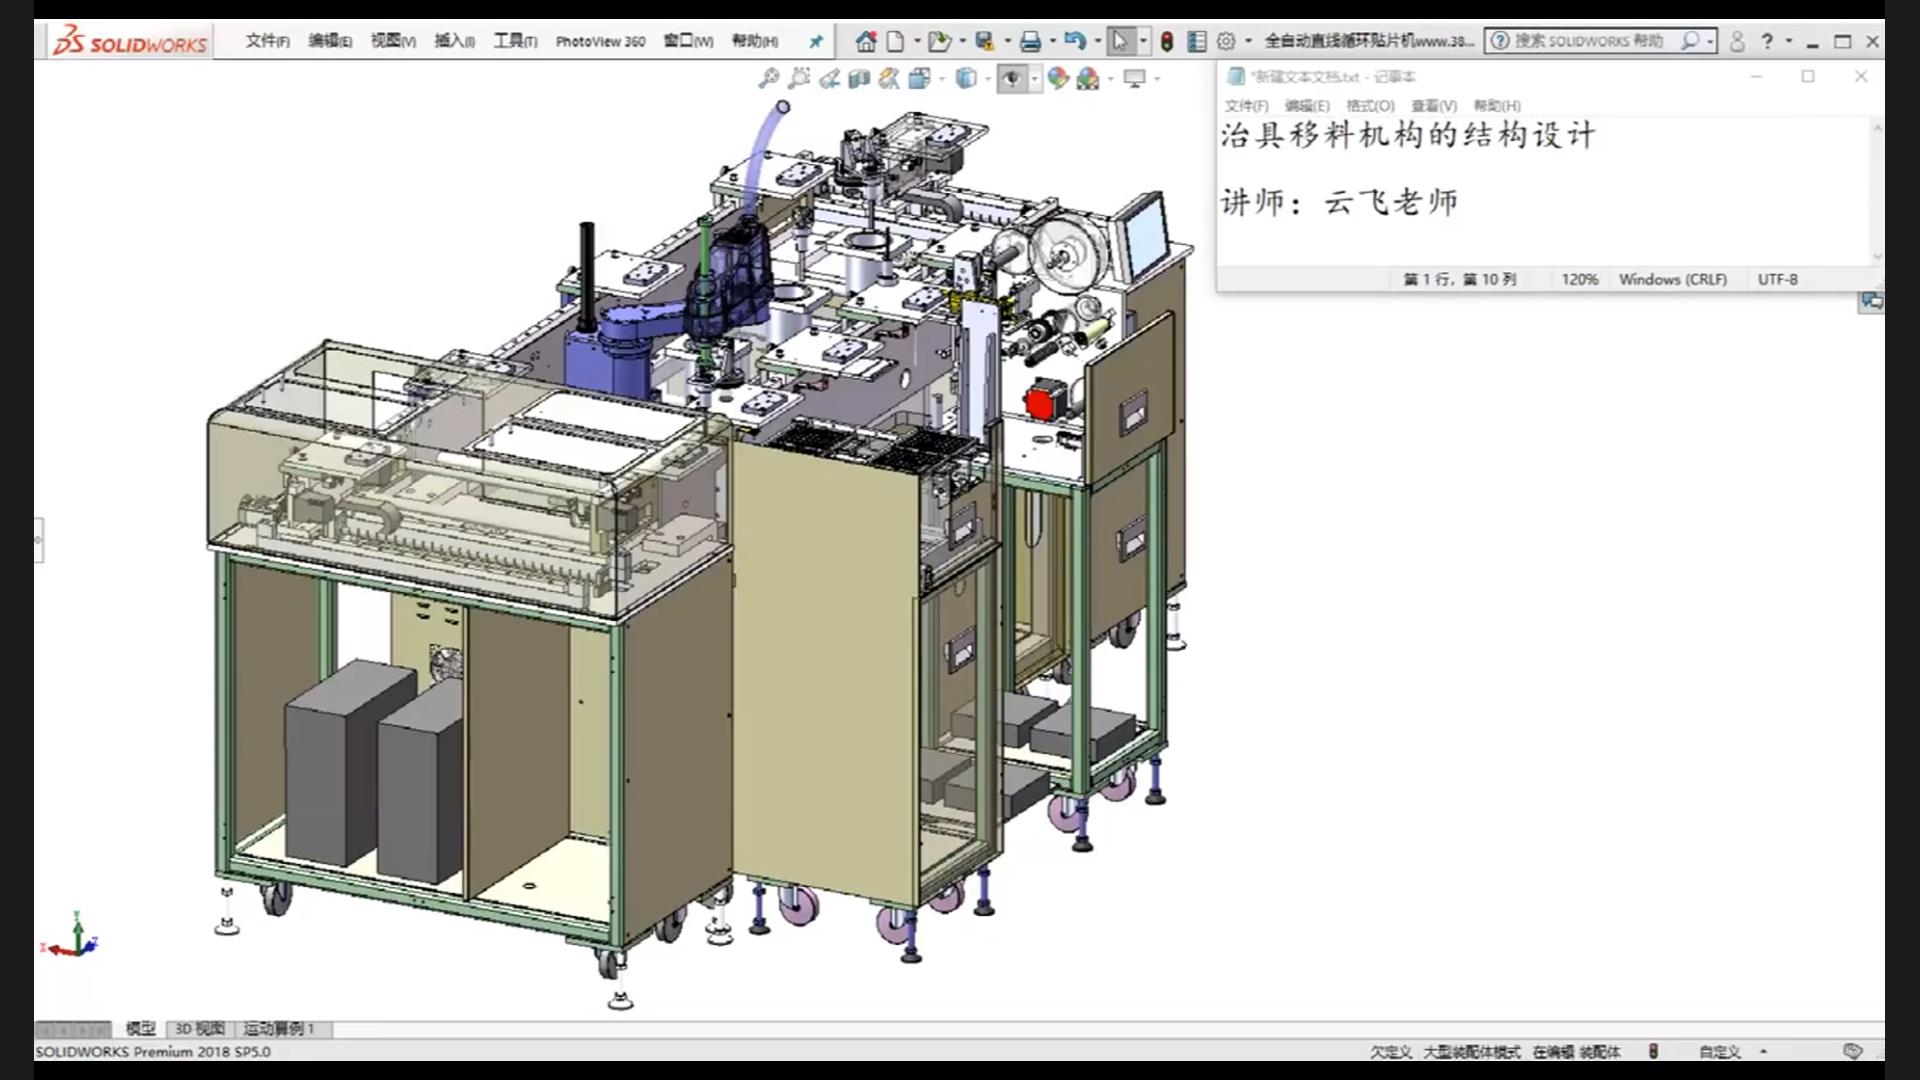Click 自定义 units in status bar
The height and width of the screenshot is (1080, 1920).
(x=1720, y=1051)
